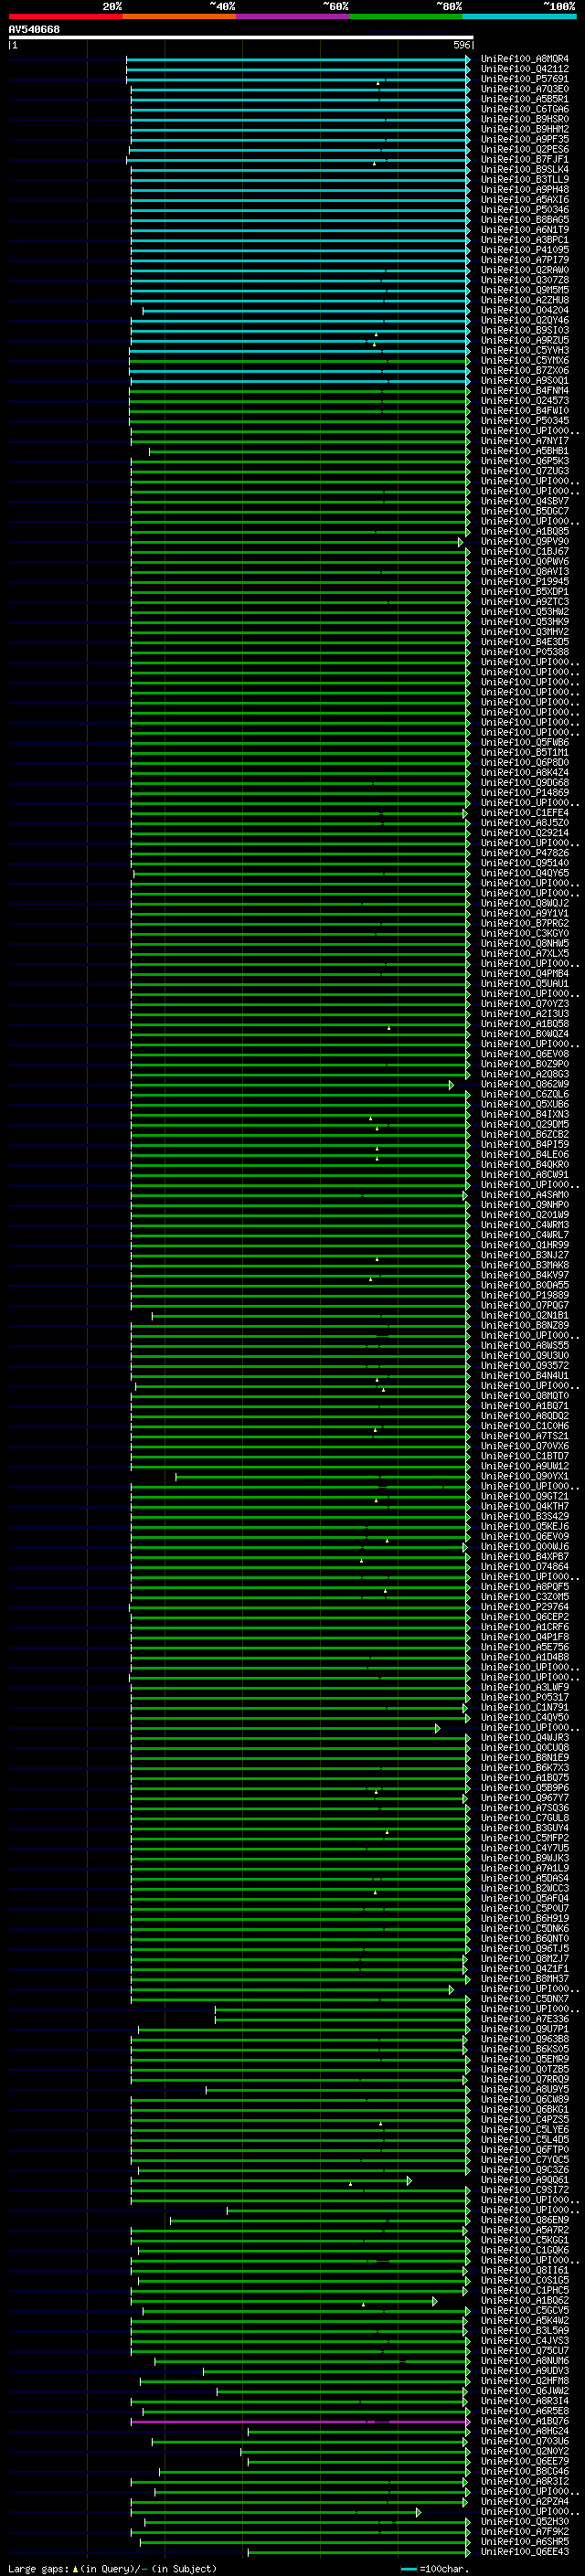The width and height of the screenshot is (585, 2576).
Task: Select the UniRef100_Q95140 label
Action: click(525, 864)
